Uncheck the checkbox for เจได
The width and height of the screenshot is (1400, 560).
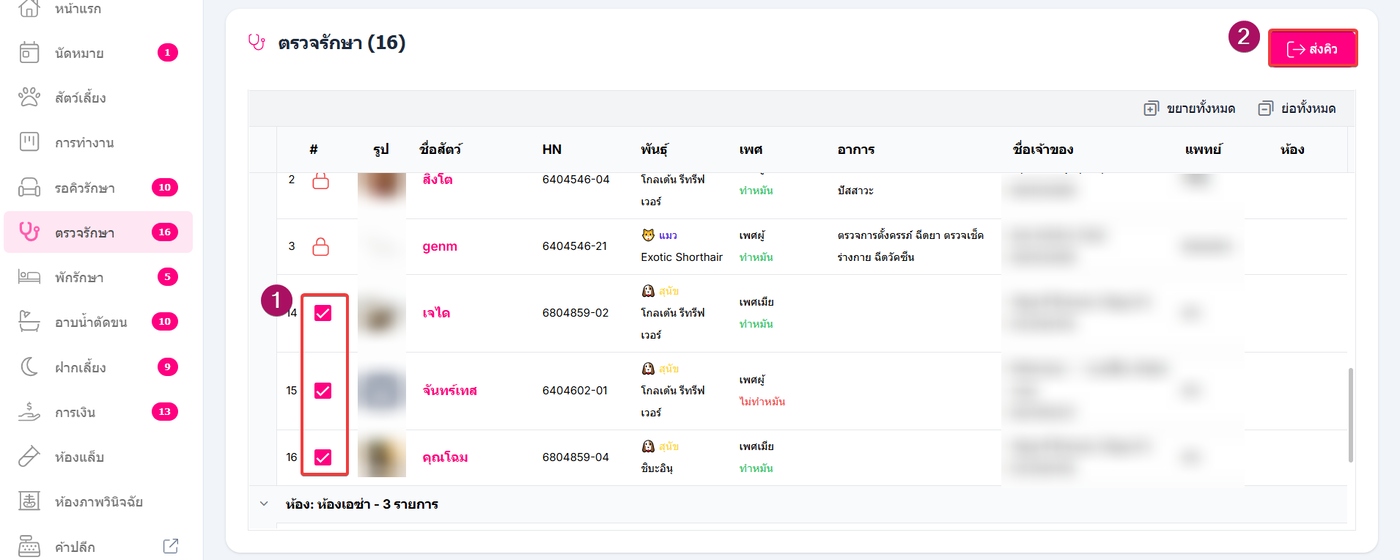(323, 313)
